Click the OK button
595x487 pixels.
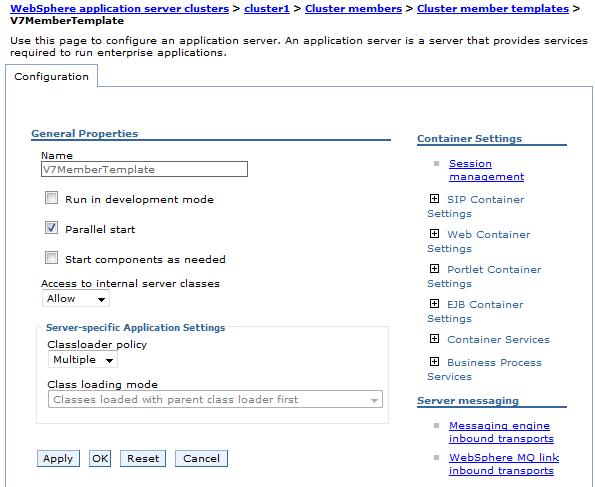click(x=100, y=459)
